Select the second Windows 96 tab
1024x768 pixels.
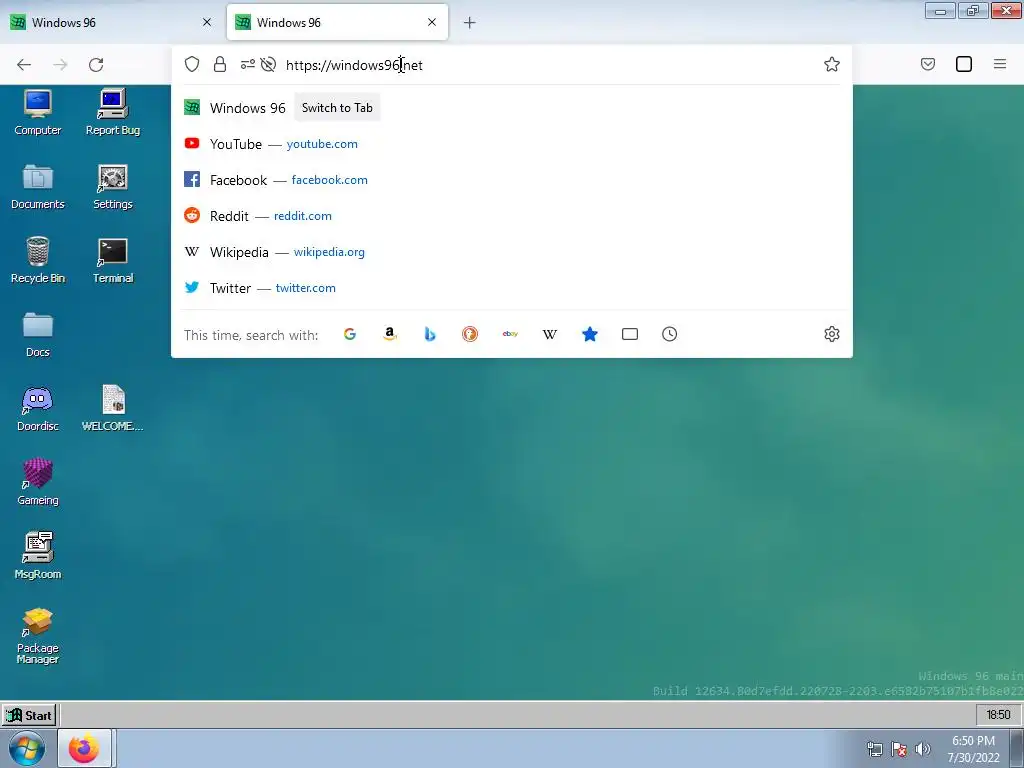coord(337,22)
